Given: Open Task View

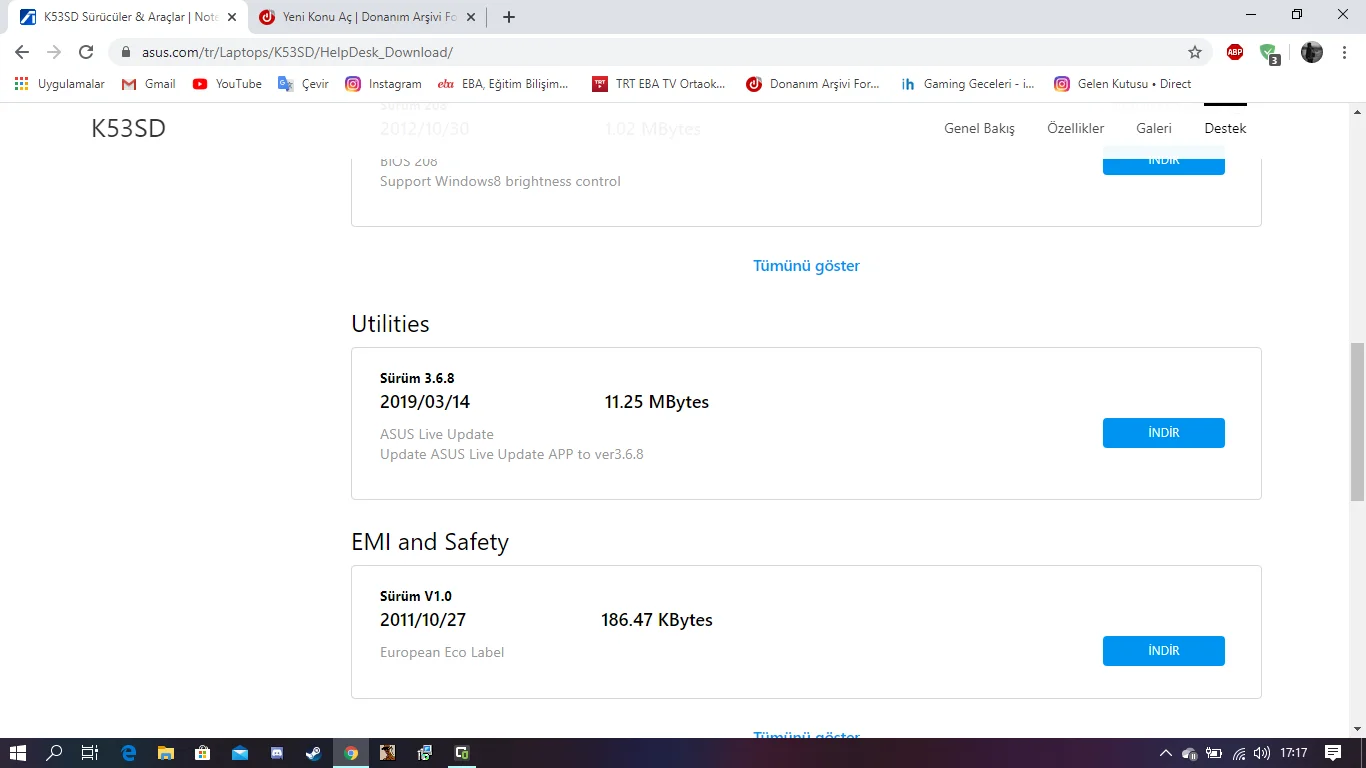Looking at the screenshot, I should pyautogui.click(x=90, y=753).
